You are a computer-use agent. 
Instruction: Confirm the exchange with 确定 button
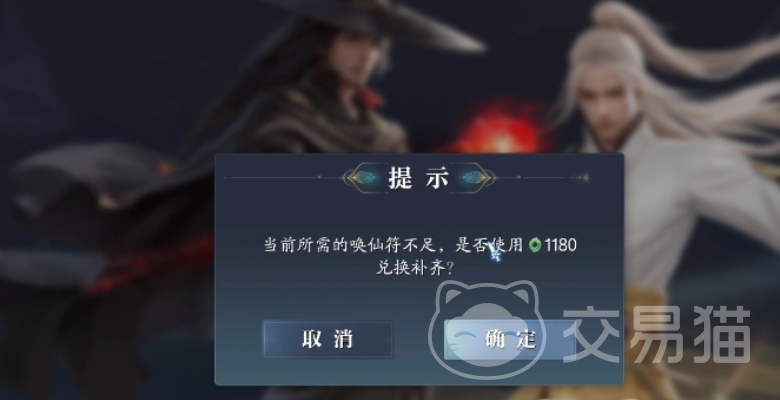tap(510, 339)
